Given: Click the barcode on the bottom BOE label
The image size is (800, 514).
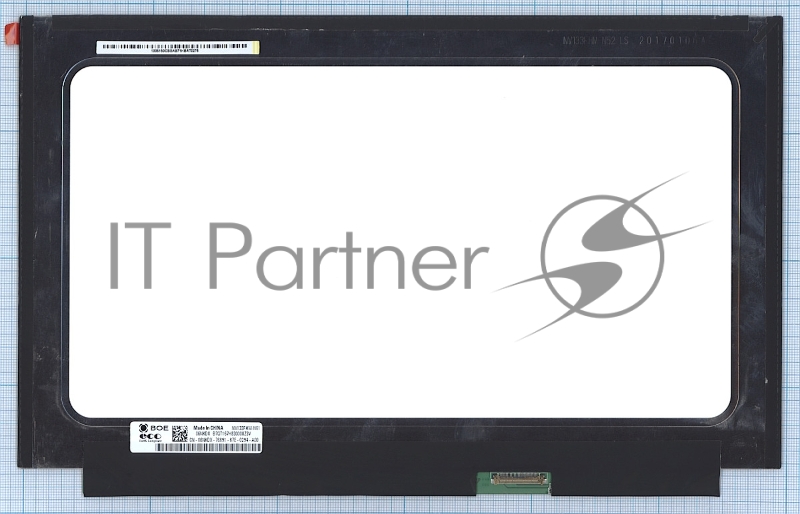Looking at the screenshot, I should [x=208, y=447].
